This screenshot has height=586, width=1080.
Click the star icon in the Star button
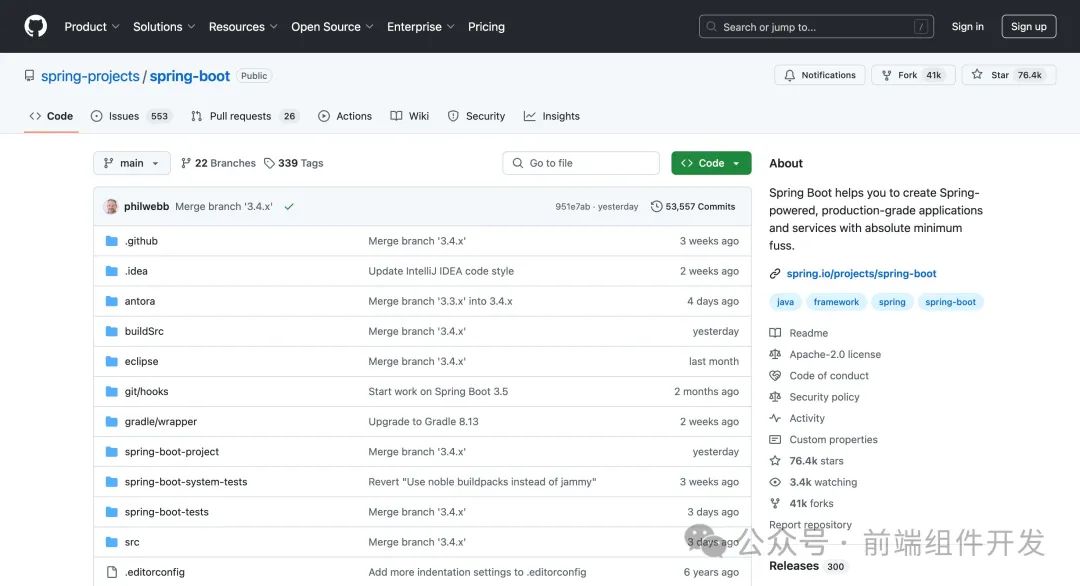pyautogui.click(x=977, y=74)
